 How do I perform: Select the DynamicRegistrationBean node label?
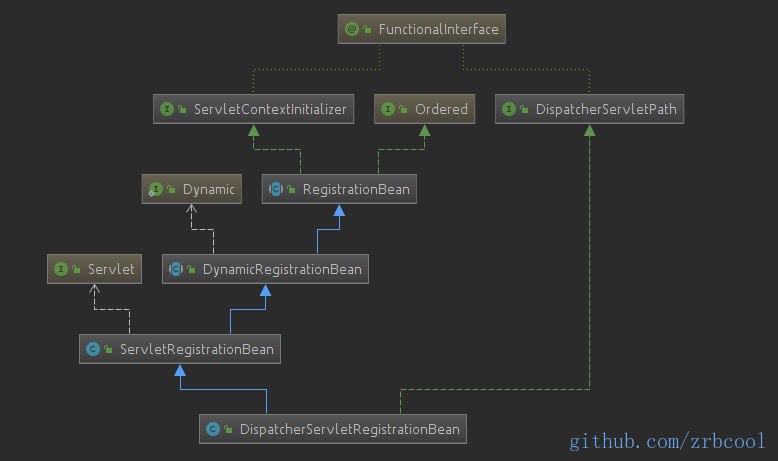click(282, 269)
